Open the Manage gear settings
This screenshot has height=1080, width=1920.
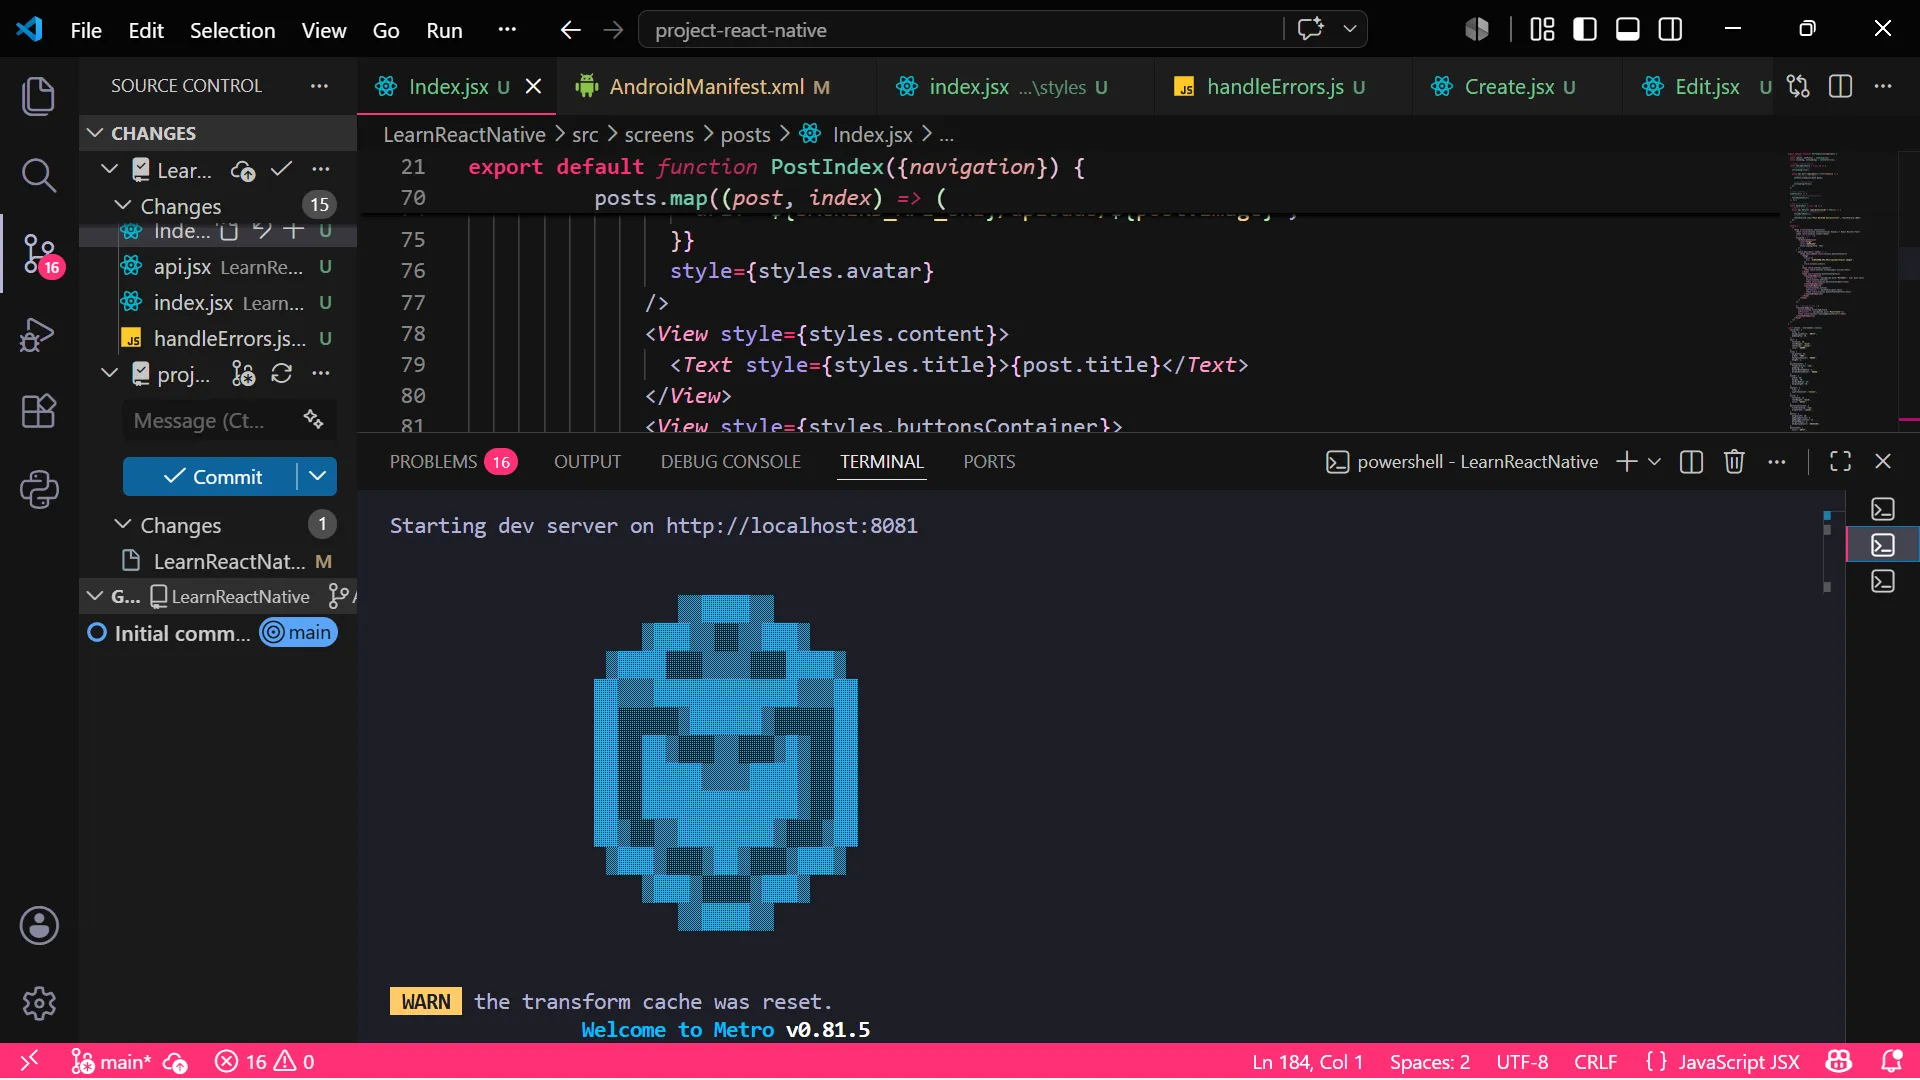pos(38,1003)
